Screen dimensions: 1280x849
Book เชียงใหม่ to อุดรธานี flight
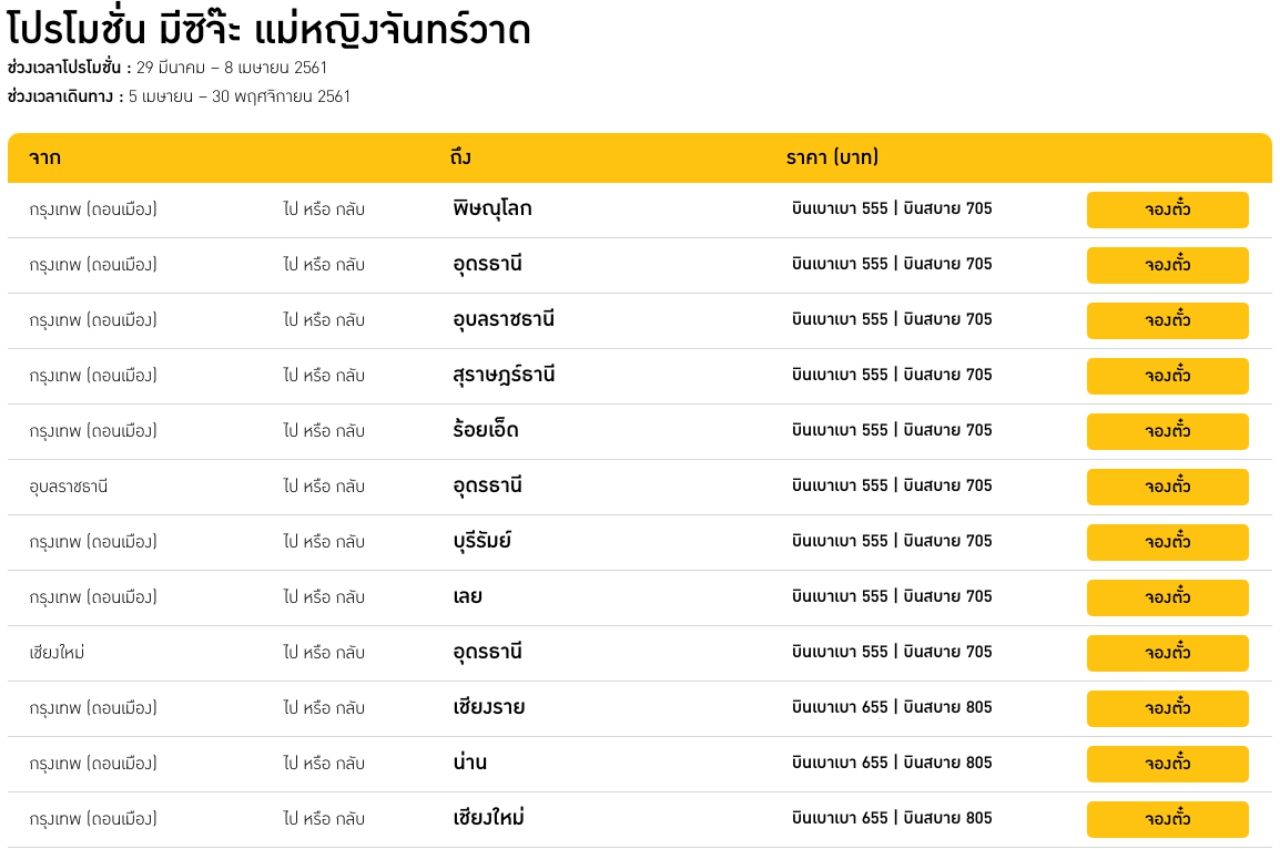[1167, 653]
